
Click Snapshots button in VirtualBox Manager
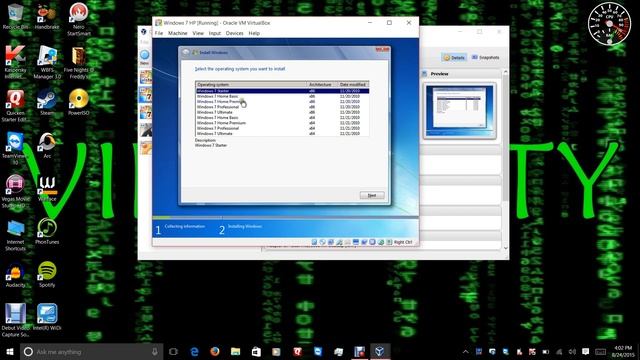pyautogui.click(x=485, y=58)
